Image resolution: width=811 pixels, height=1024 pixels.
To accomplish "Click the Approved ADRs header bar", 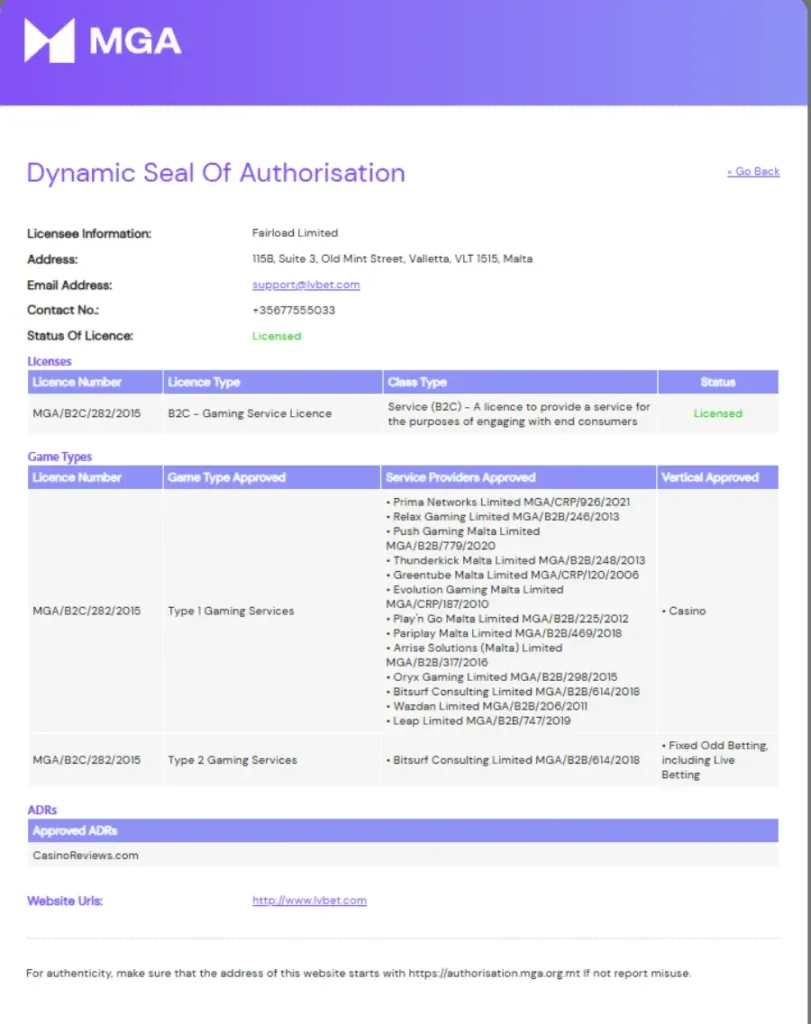I will pos(402,831).
